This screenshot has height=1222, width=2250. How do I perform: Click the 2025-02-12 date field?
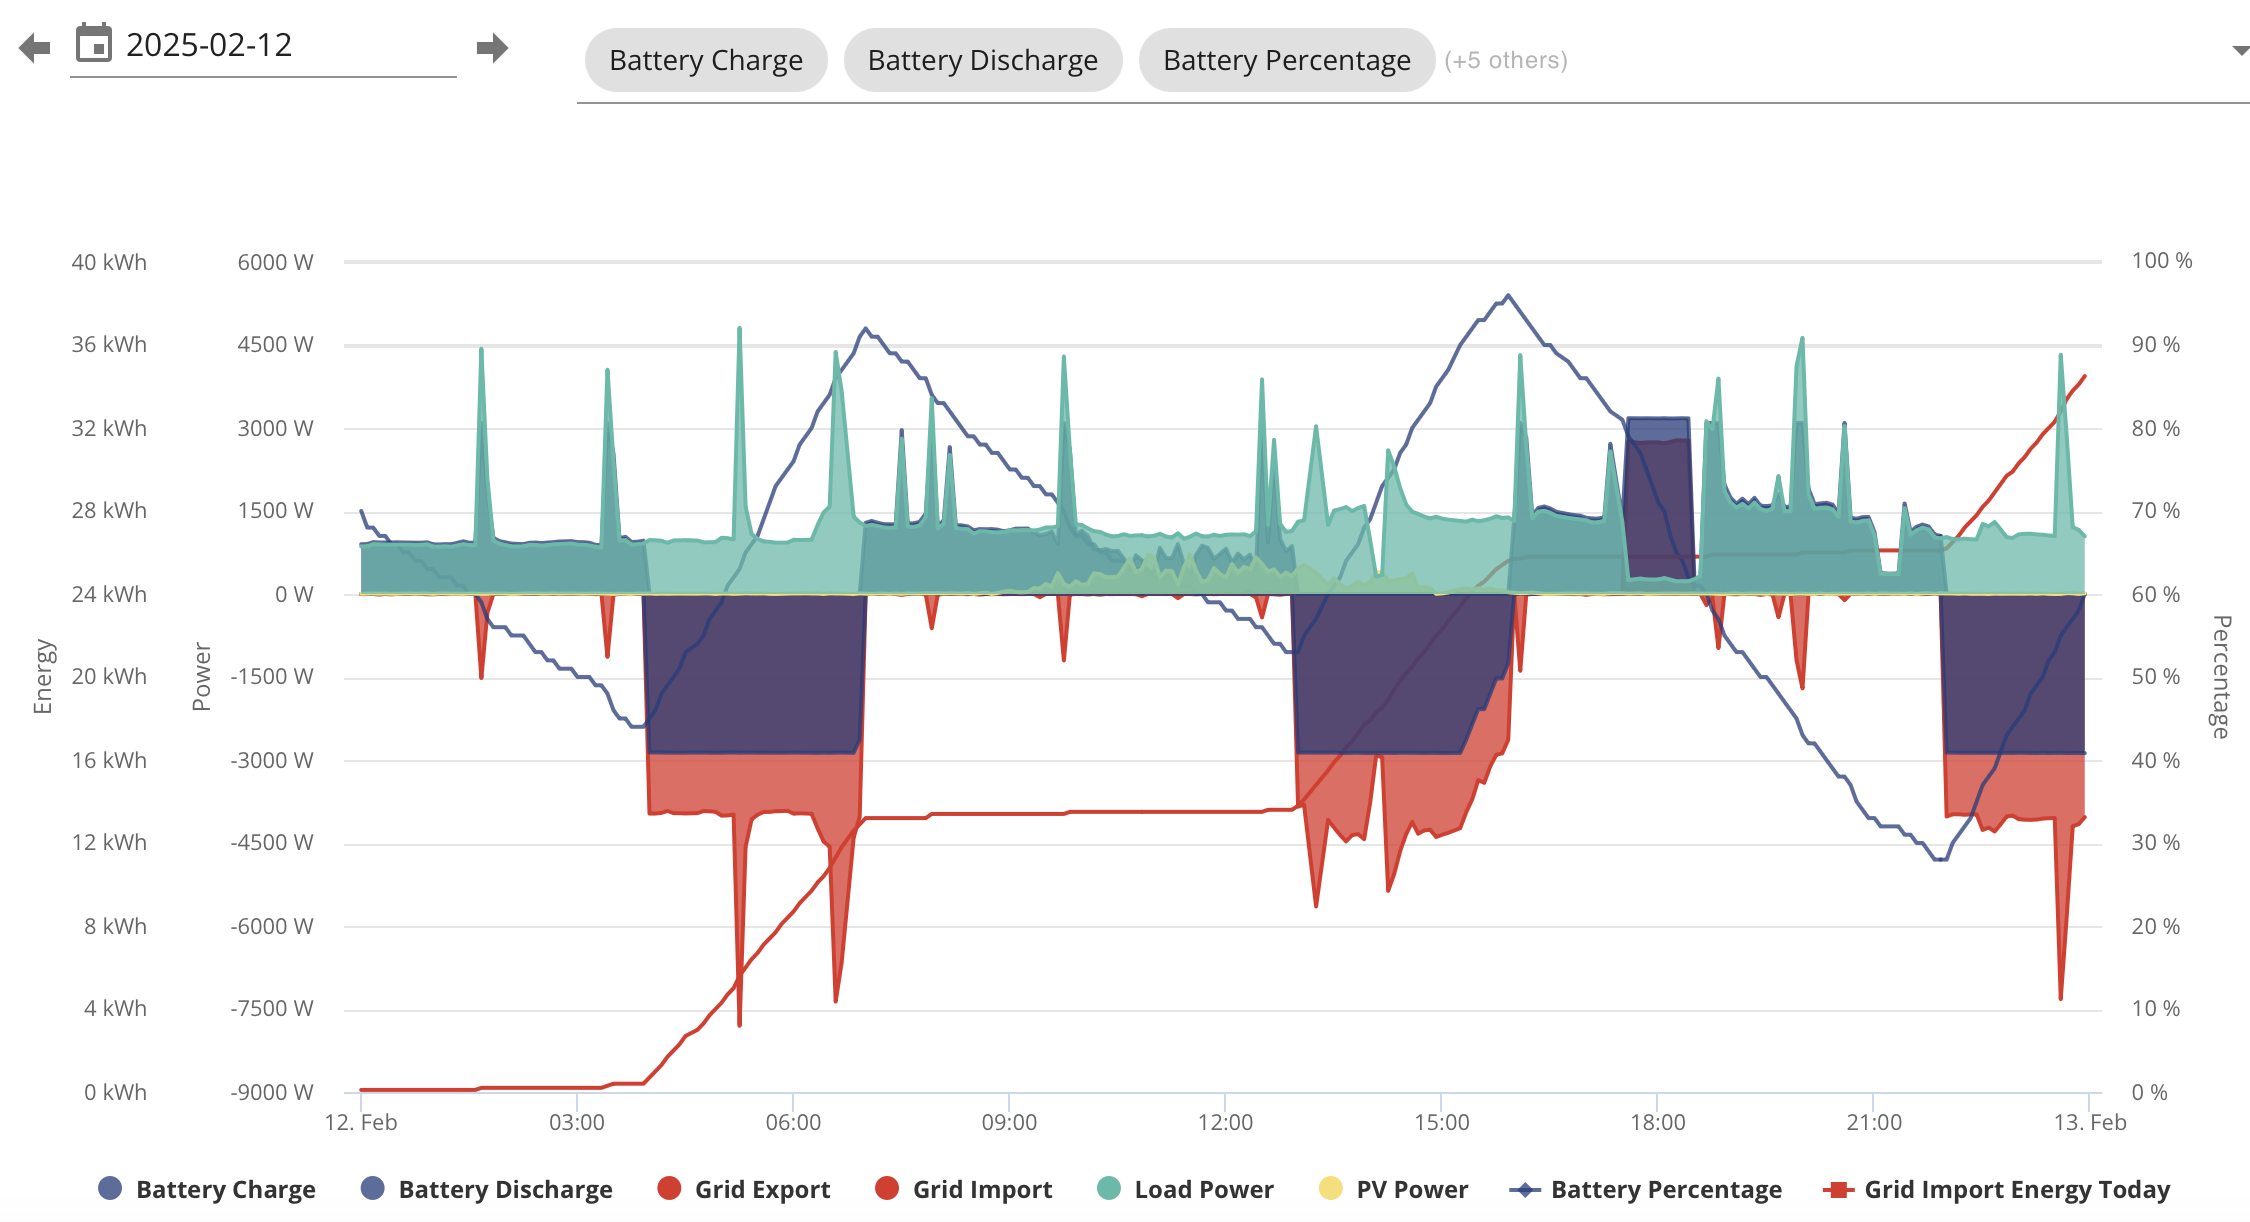point(263,45)
